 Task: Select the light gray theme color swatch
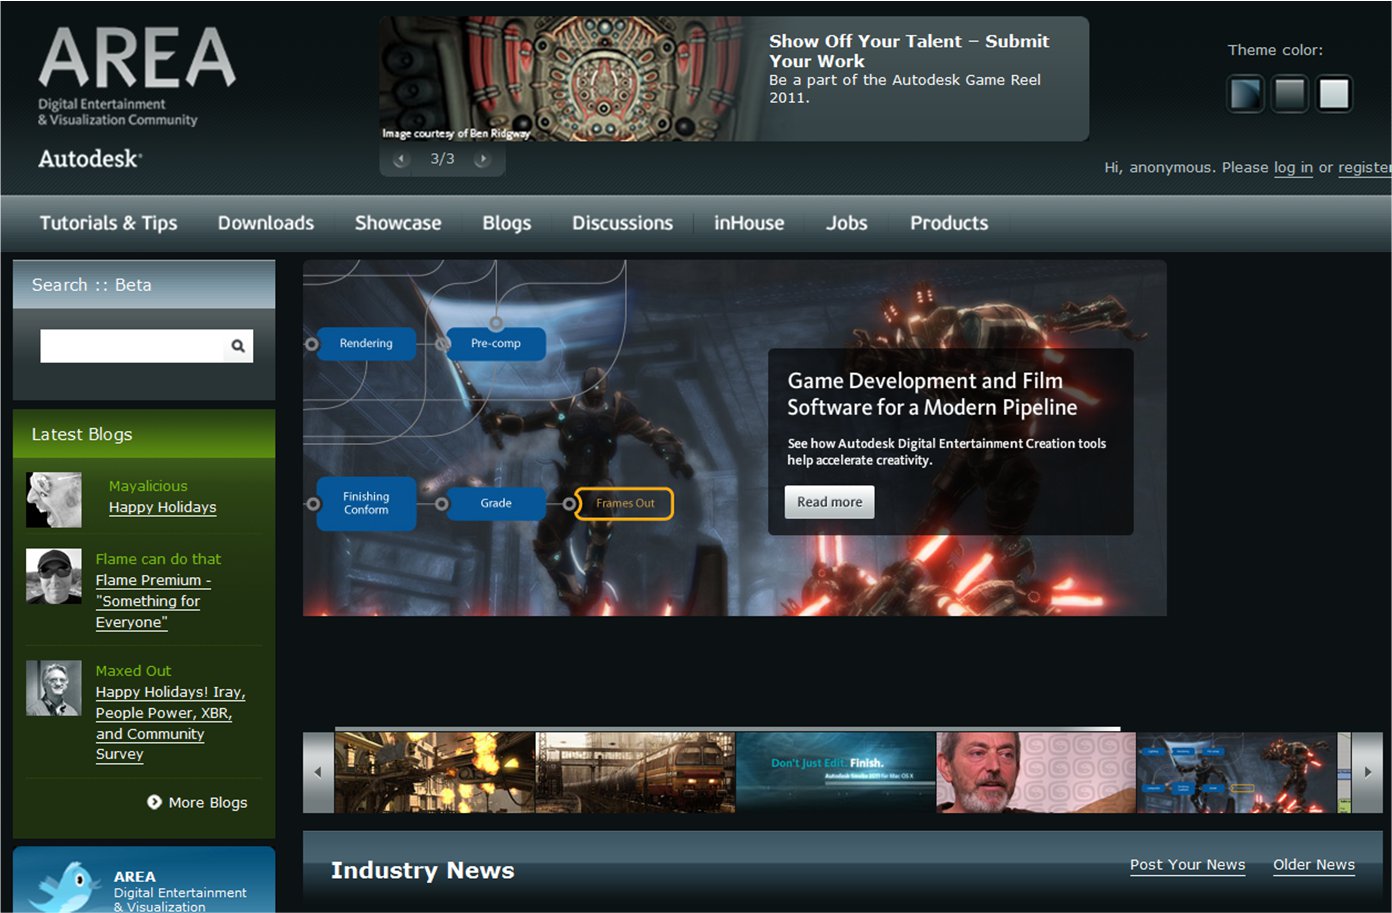click(1334, 94)
